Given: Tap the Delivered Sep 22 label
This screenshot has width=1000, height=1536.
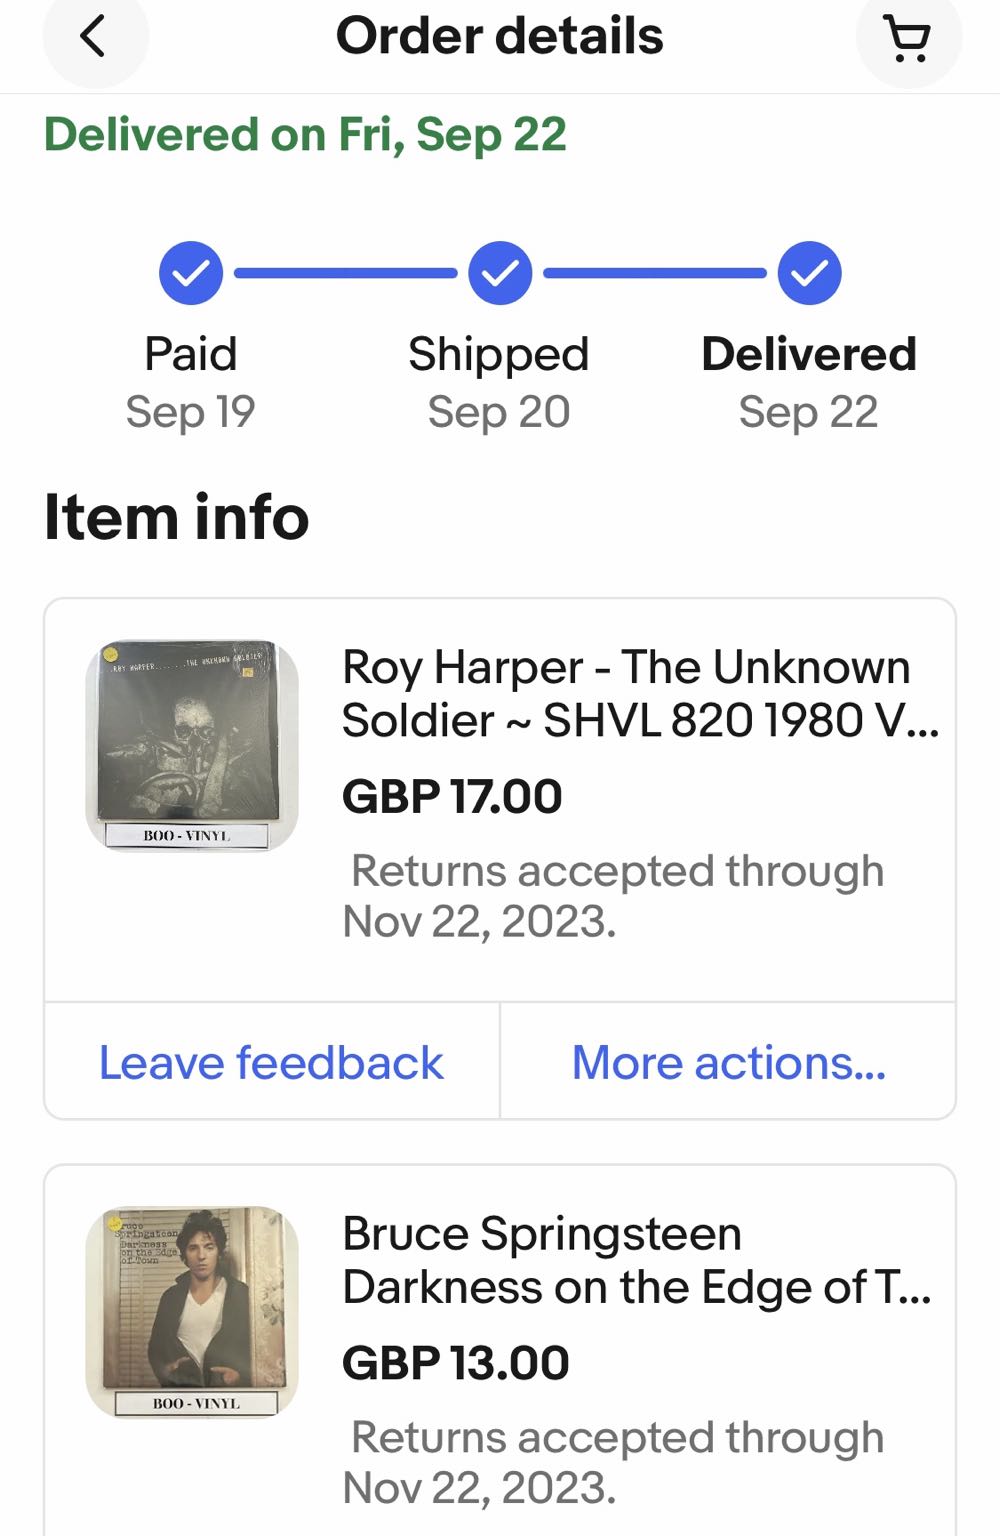Looking at the screenshot, I should point(809,383).
